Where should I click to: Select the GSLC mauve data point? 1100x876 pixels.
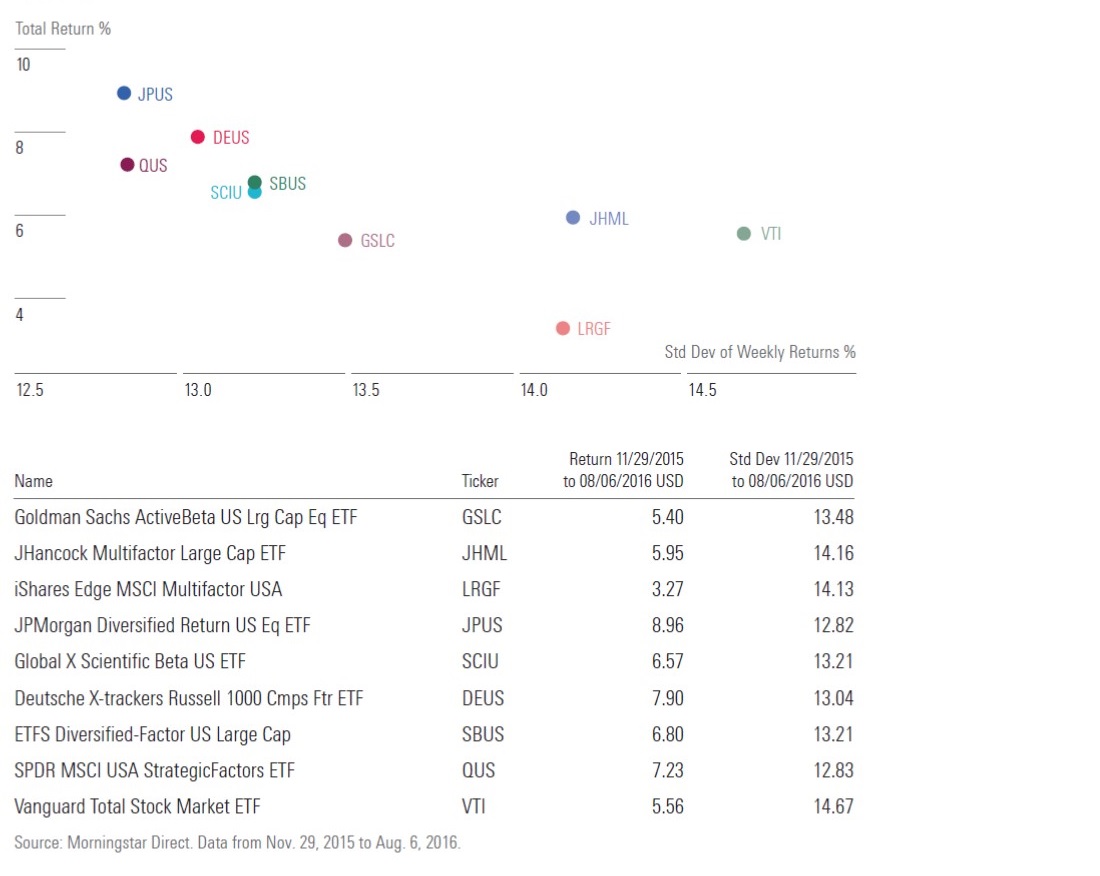coord(345,240)
